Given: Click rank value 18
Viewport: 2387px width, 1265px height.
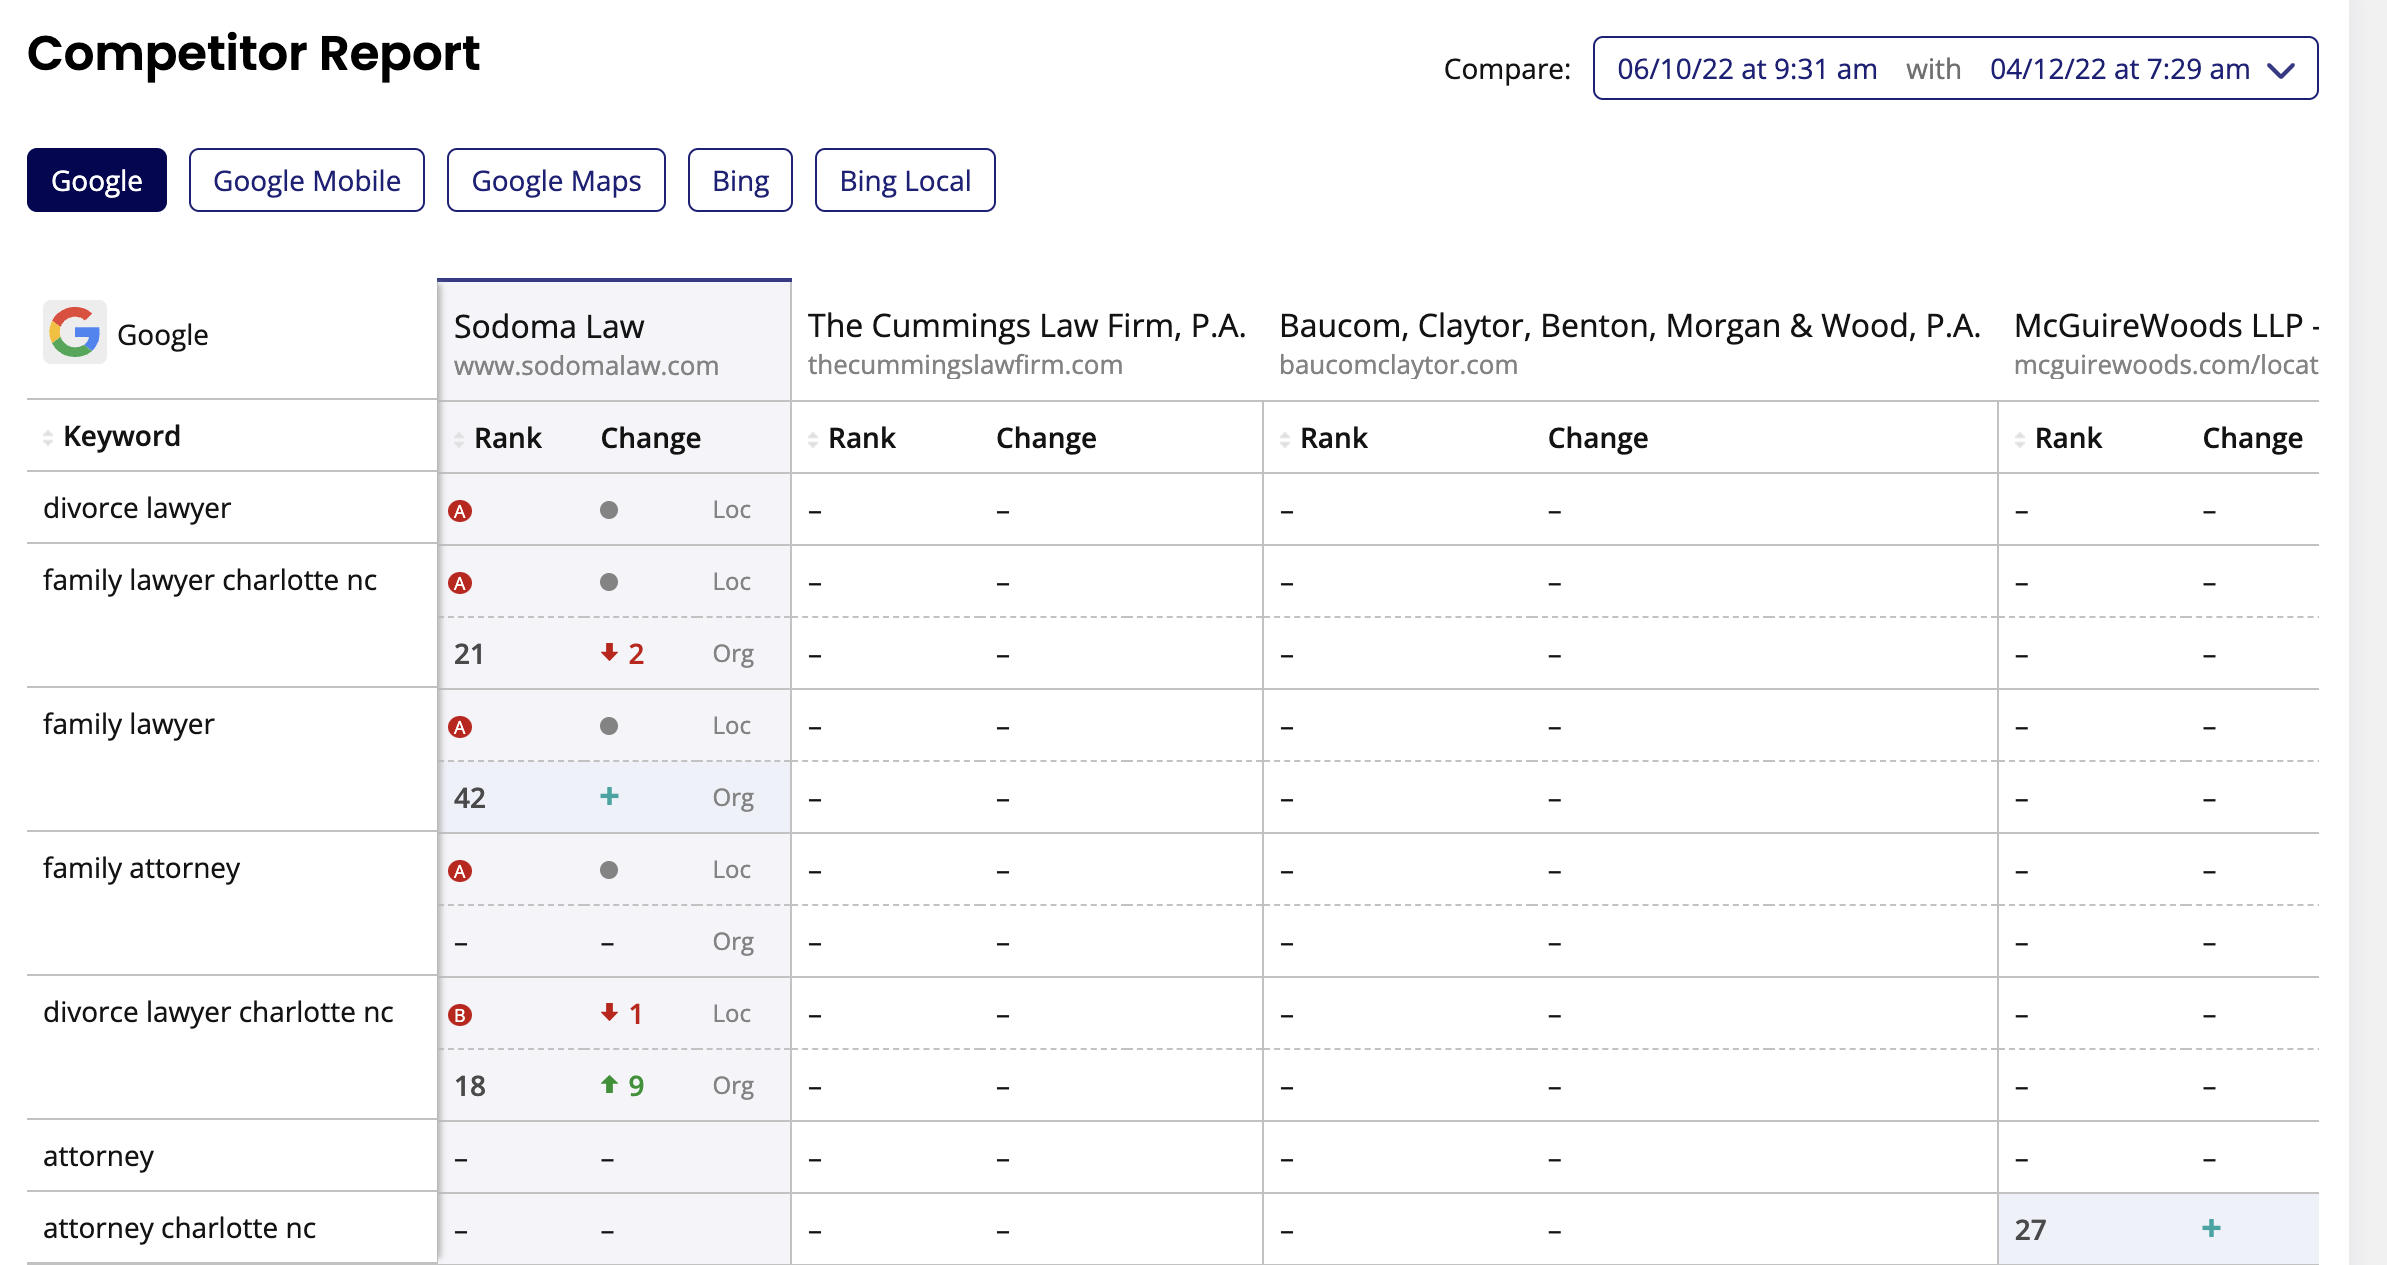Looking at the screenshot, I should (x=470, y=1086).
